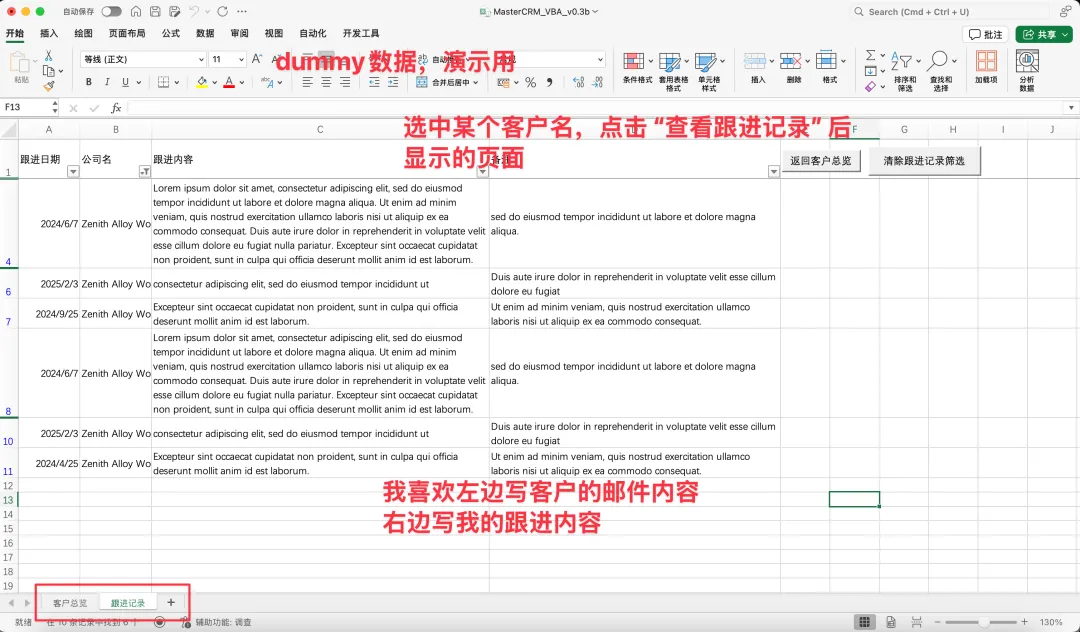Switch to the 页面布局 ribbon tab
The image size is (1080, 632).
click(x=127, y=33)
